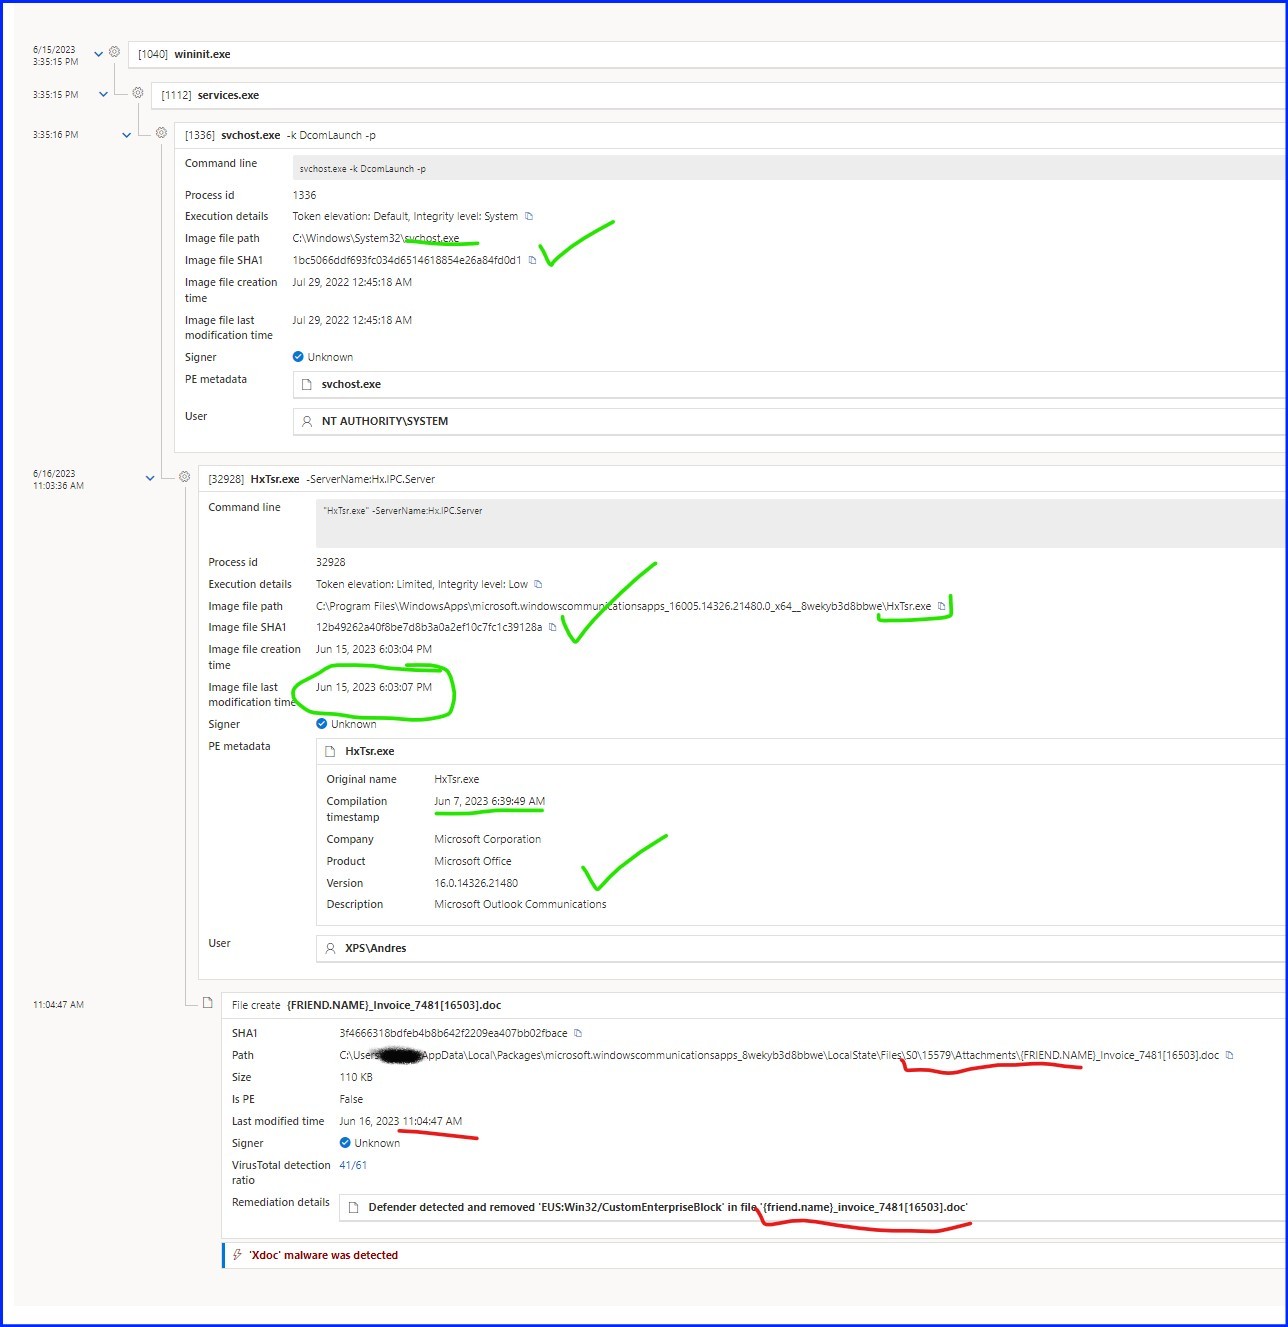Click the user icon for NT AUTHORITY\SYSTEM
The image size is (1288, 1327).
click(306, 421)
